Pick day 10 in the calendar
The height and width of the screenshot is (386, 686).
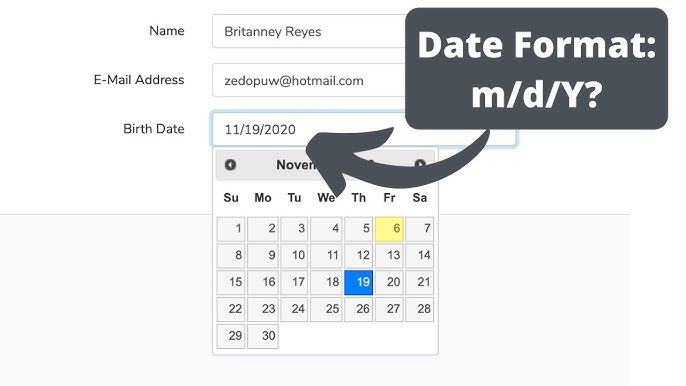click(294, 256)
